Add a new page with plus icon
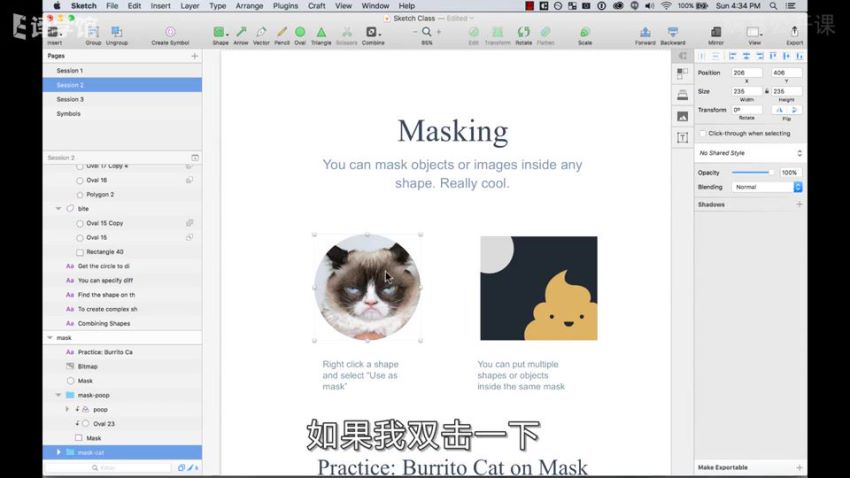This screenshot has height=478, width=850. (195, 56)
